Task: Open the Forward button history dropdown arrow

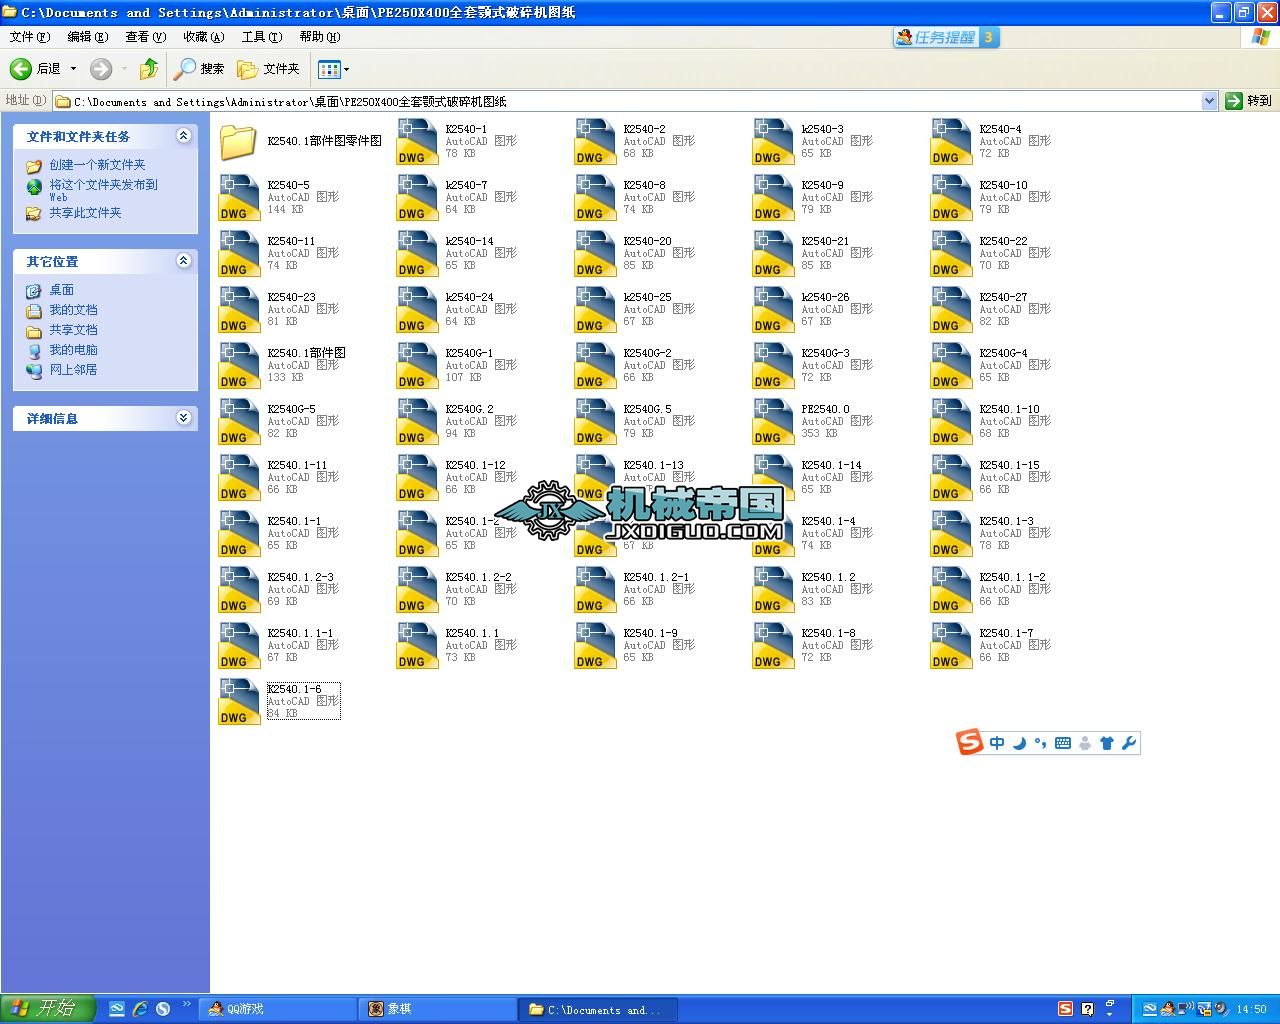Action: coord(124,69)
